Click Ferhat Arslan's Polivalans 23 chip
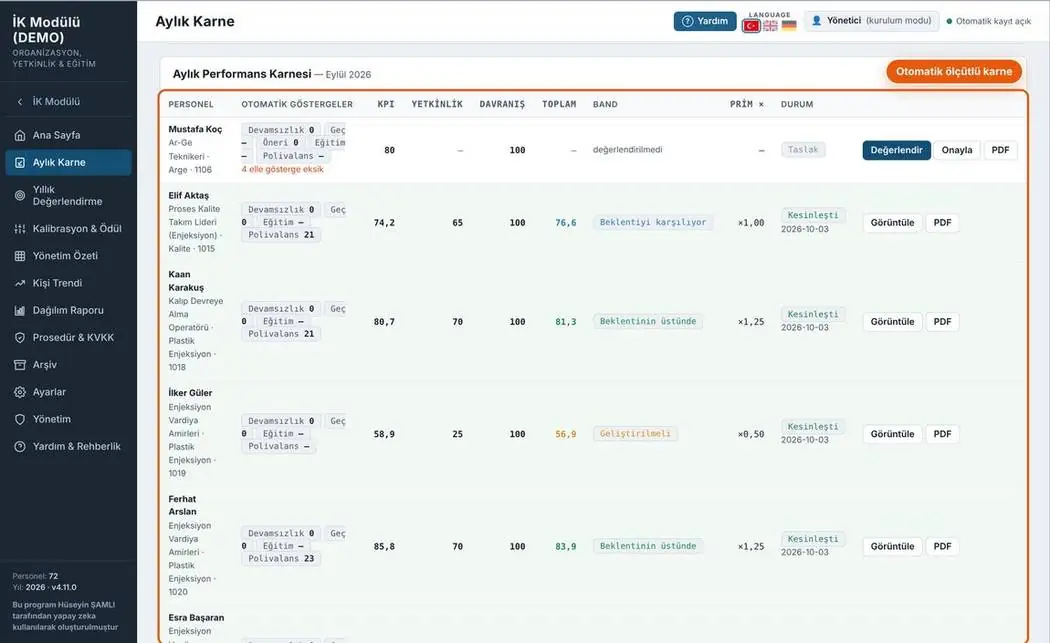This screenshot has height=643, width=1050. click(x=281, y=559)
